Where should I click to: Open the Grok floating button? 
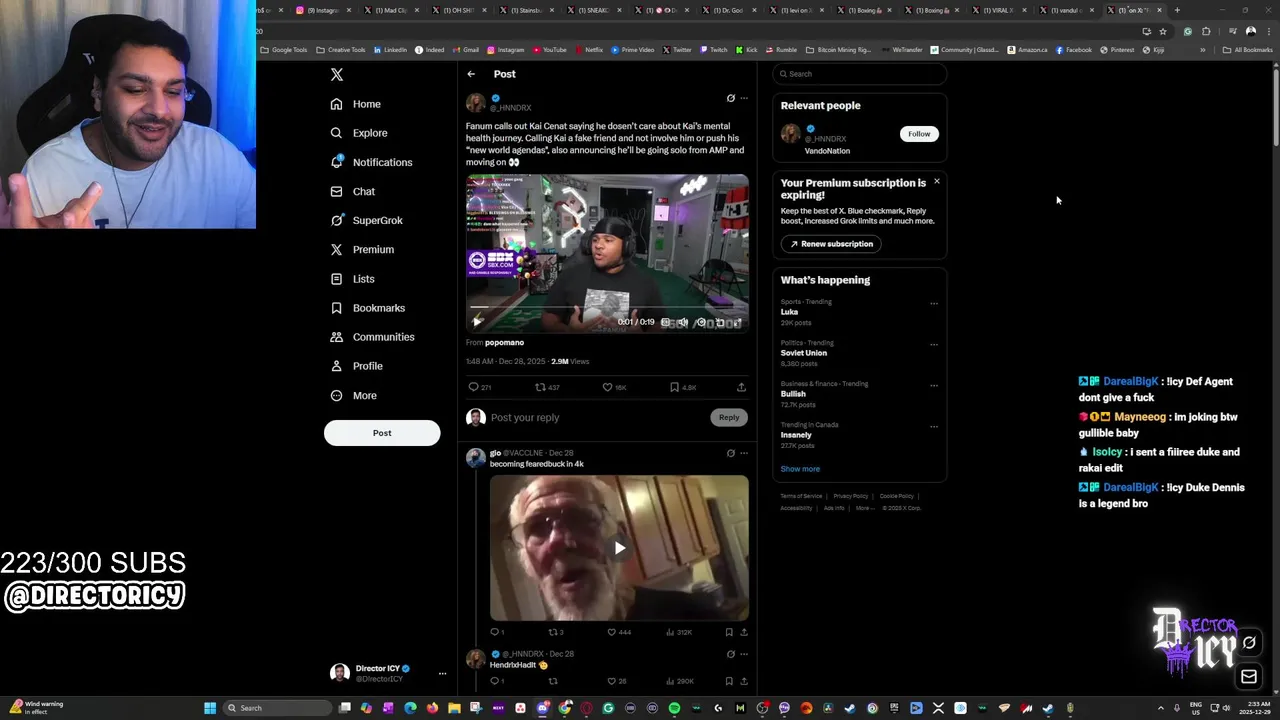coord(1249,642)
